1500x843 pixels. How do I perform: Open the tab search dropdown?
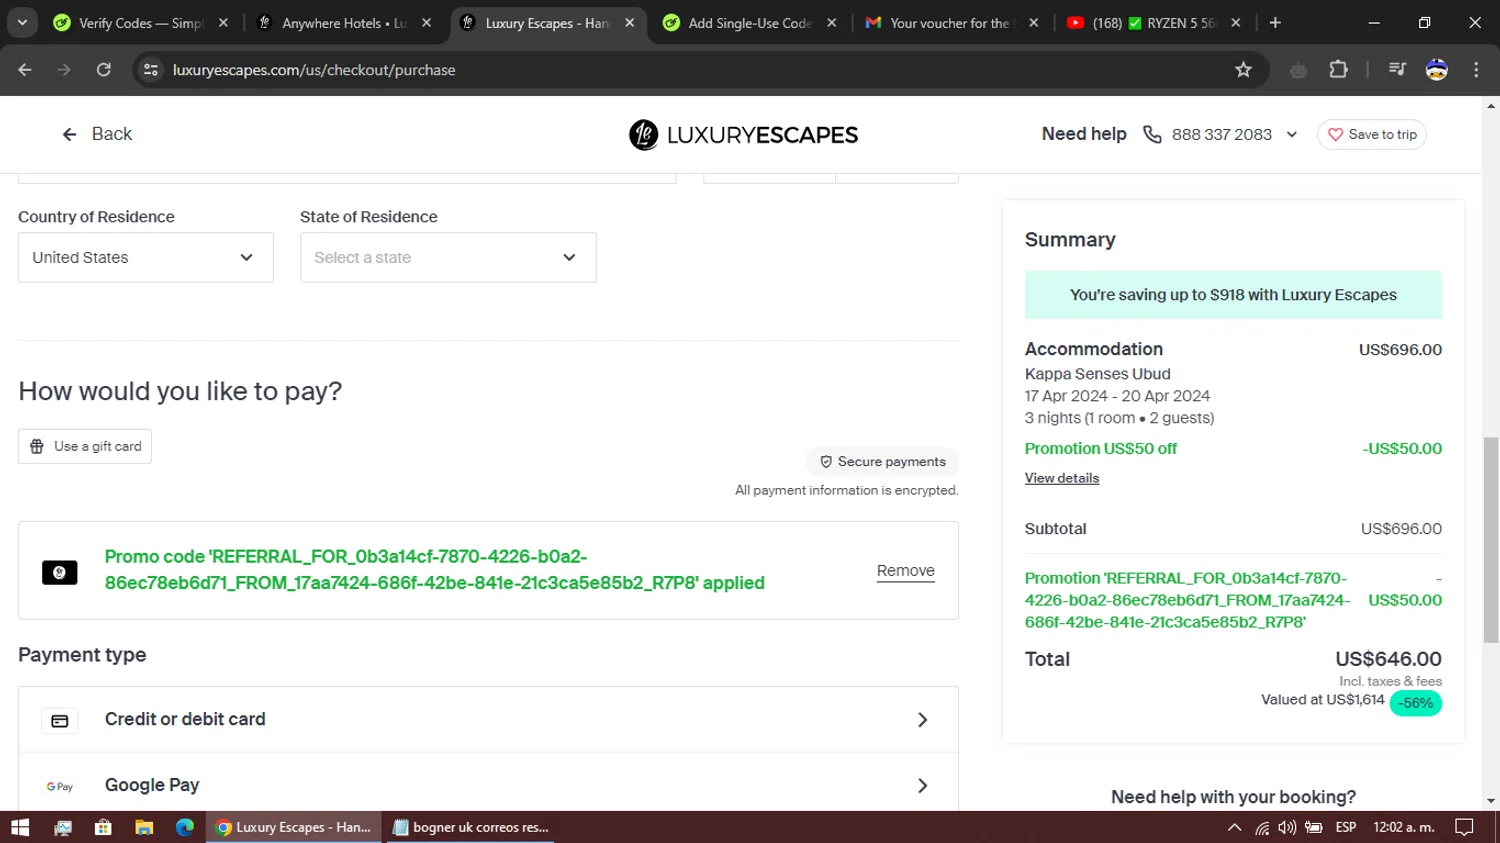coord(22,23)
